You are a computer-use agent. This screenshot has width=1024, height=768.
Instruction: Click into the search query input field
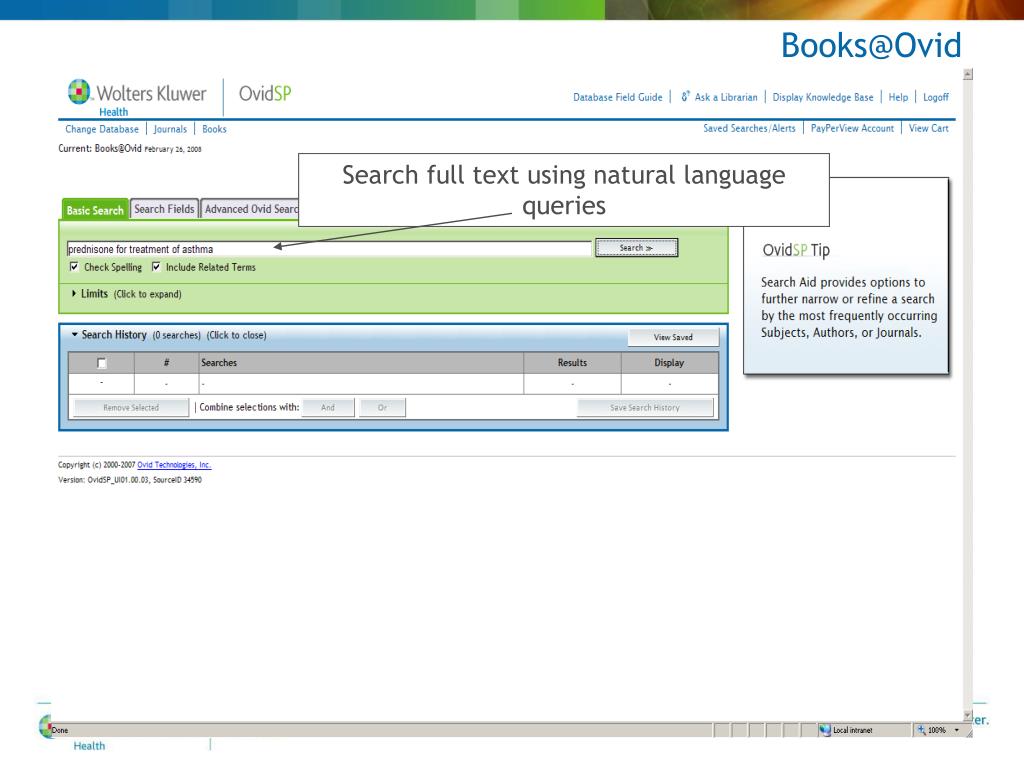tap(328, 249)
